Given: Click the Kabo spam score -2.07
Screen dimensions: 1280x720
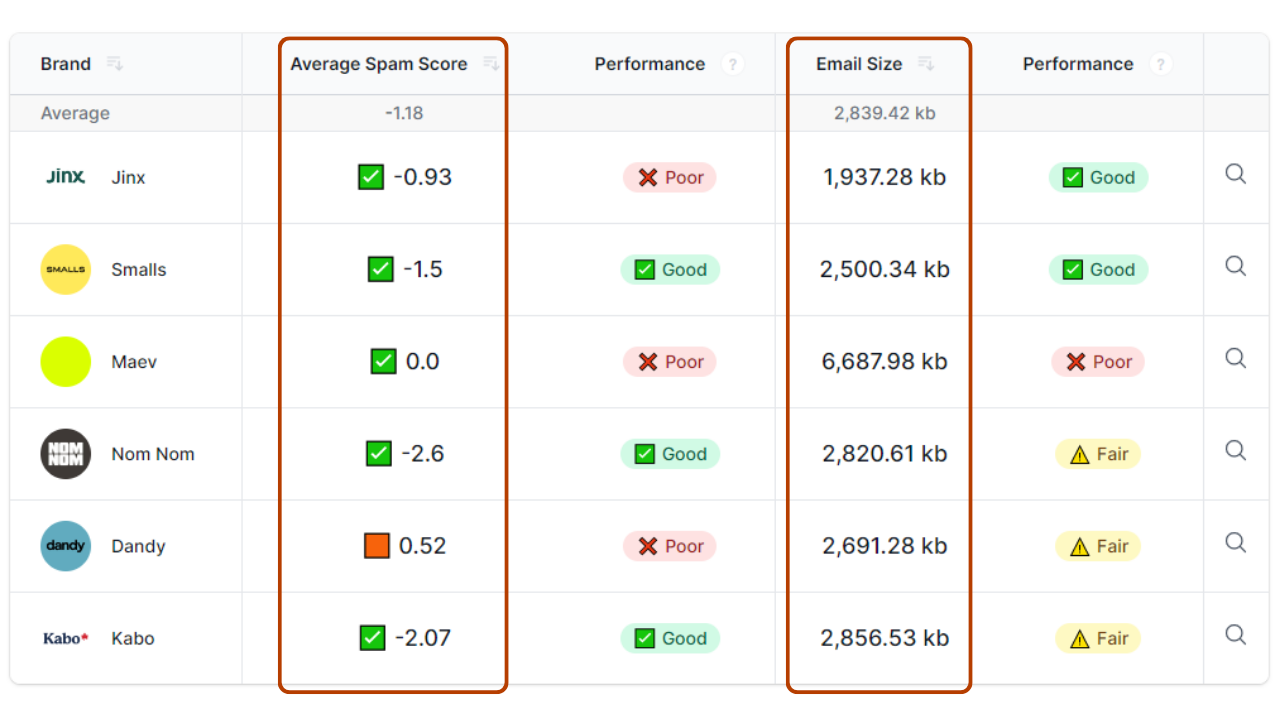Looking at the screenshot, I should coord(422,637).
